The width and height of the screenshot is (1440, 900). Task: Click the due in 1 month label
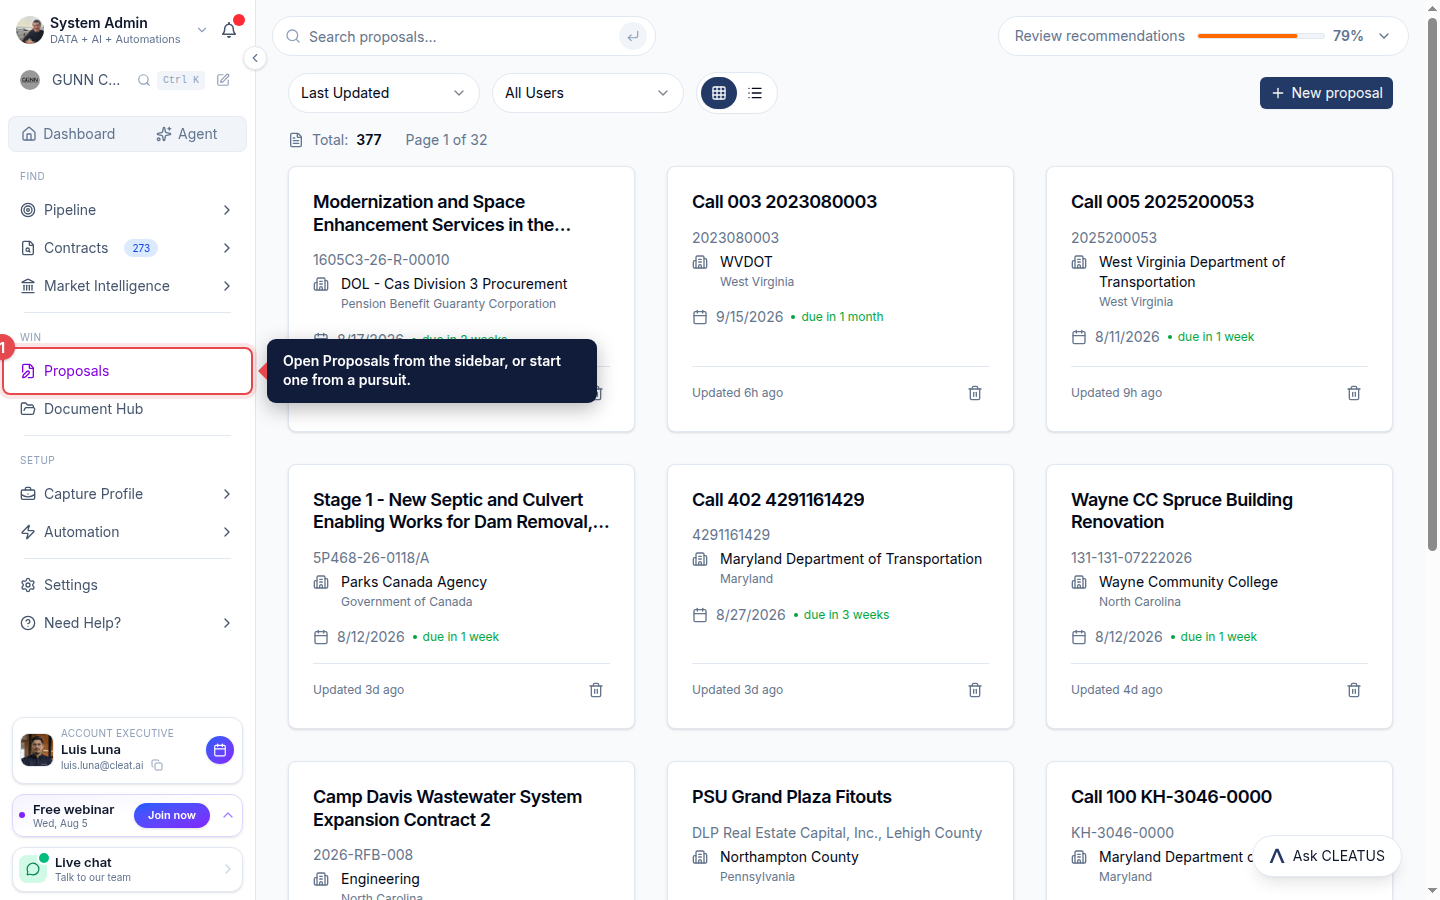click(842, 317)
